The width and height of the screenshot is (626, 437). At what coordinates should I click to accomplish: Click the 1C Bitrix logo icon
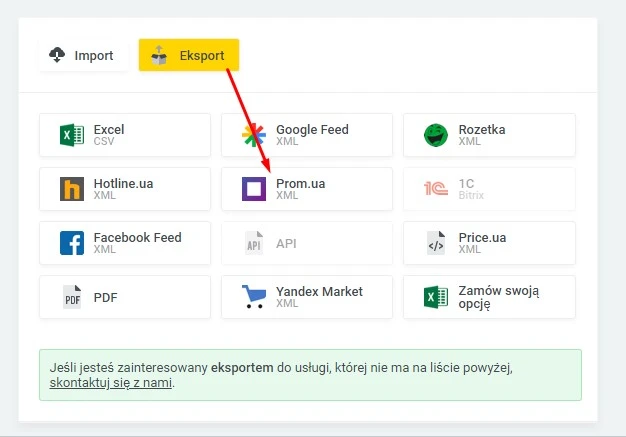coord(435,189)
